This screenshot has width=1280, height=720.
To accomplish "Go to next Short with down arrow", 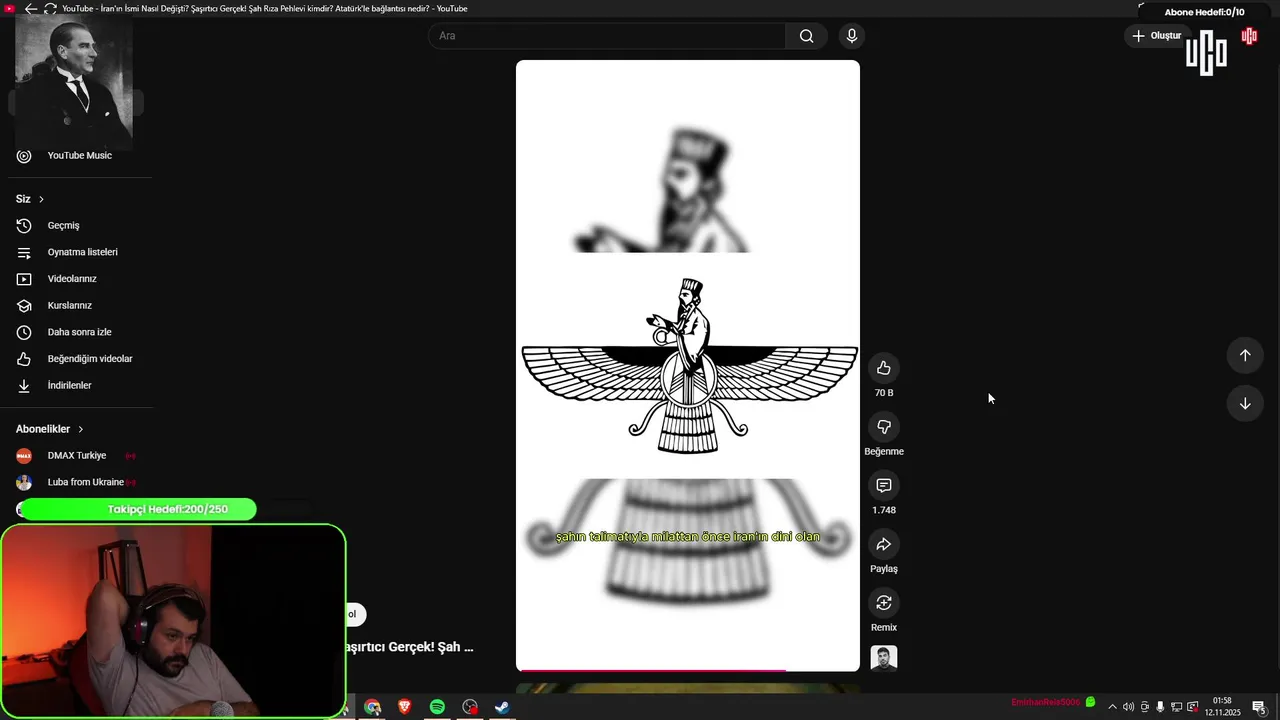I will (1245, 403).
